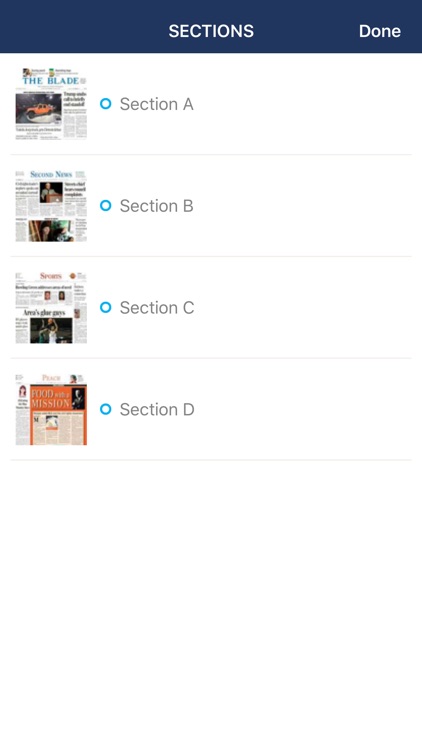Tap THE BLADE masthead in first thumbnail

point(50,81)
